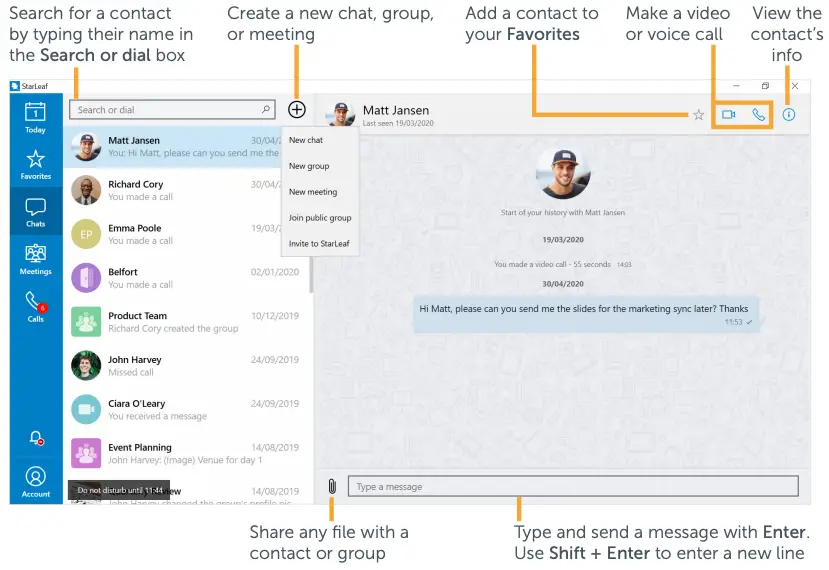Open the Account section

tap(35, 482)
